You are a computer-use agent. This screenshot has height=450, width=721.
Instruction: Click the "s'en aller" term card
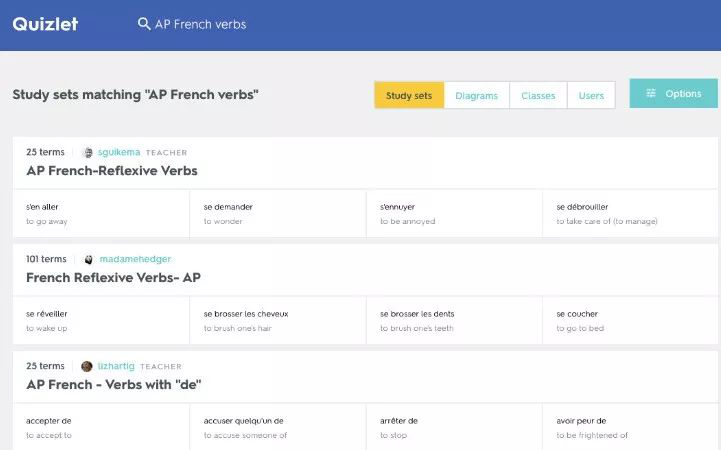pyautogui.click(x=101, y=213)
